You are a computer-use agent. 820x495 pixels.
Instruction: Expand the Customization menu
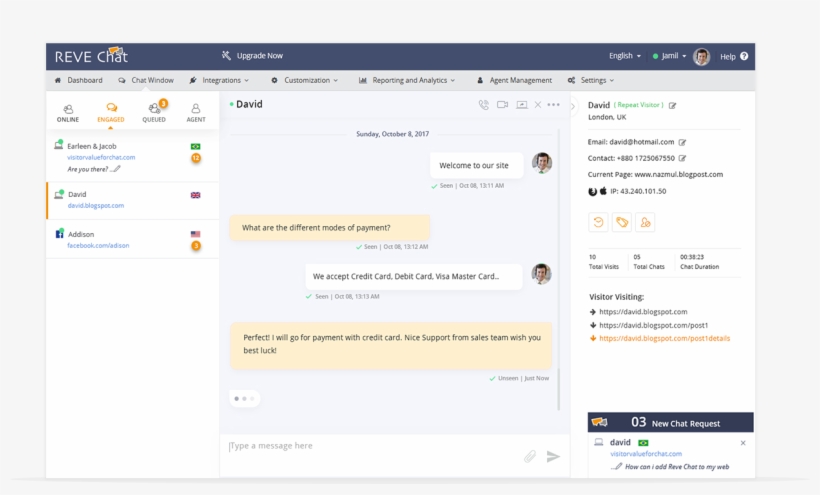click(304, 80)
